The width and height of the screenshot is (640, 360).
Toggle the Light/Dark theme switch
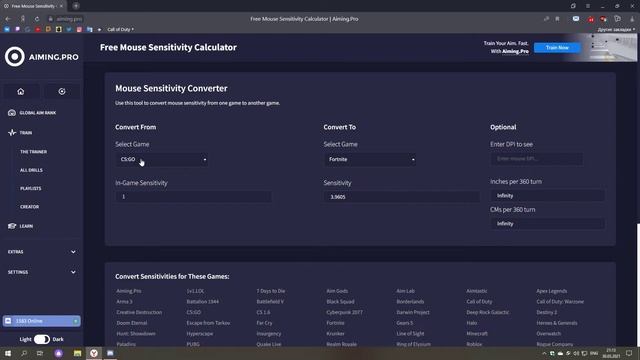pyautogui.click(x=42, y=339)
